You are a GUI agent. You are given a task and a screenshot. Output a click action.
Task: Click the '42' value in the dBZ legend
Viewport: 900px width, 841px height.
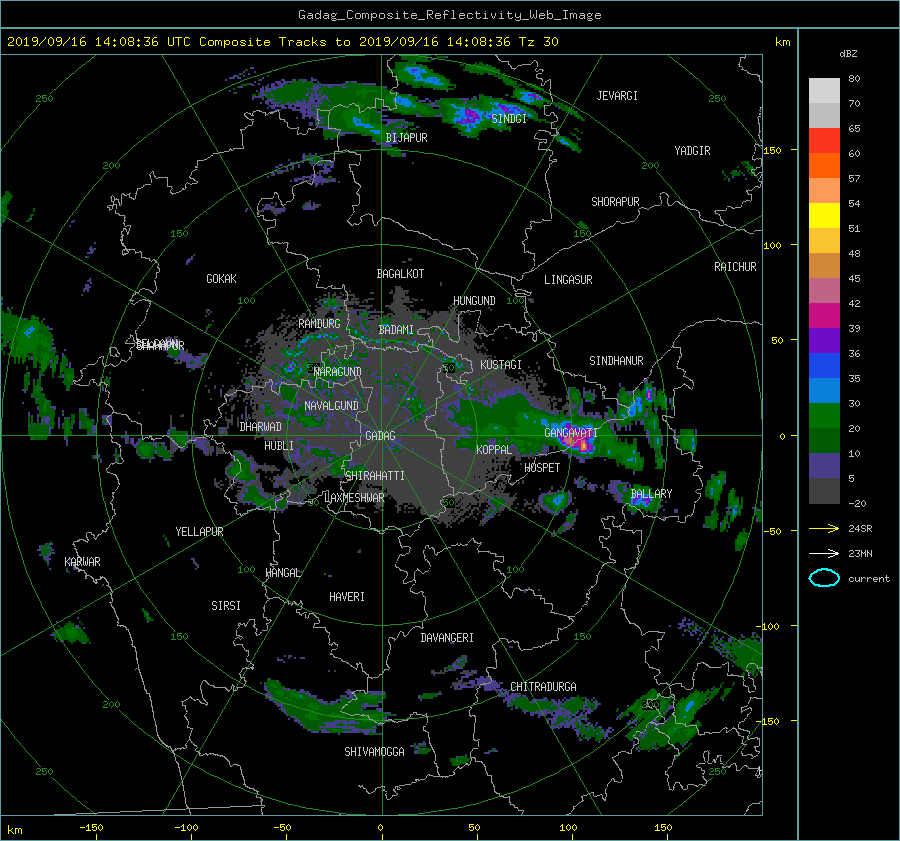[854, 304]
